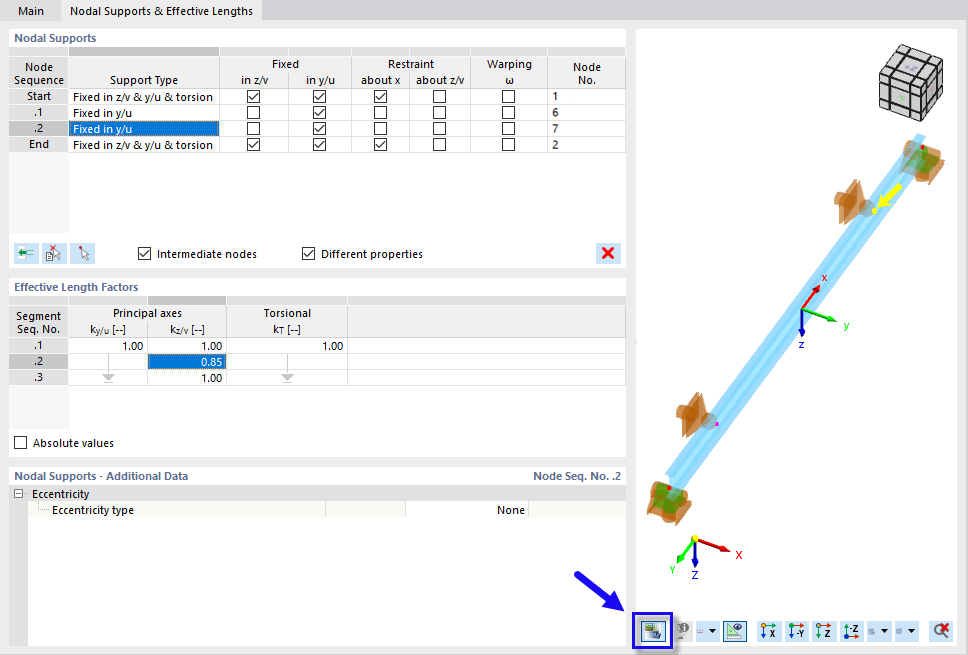Viewport: 968px width, 655px height.
Task: Uncheck Restraint about x for End row
Action: pos(380,144)
